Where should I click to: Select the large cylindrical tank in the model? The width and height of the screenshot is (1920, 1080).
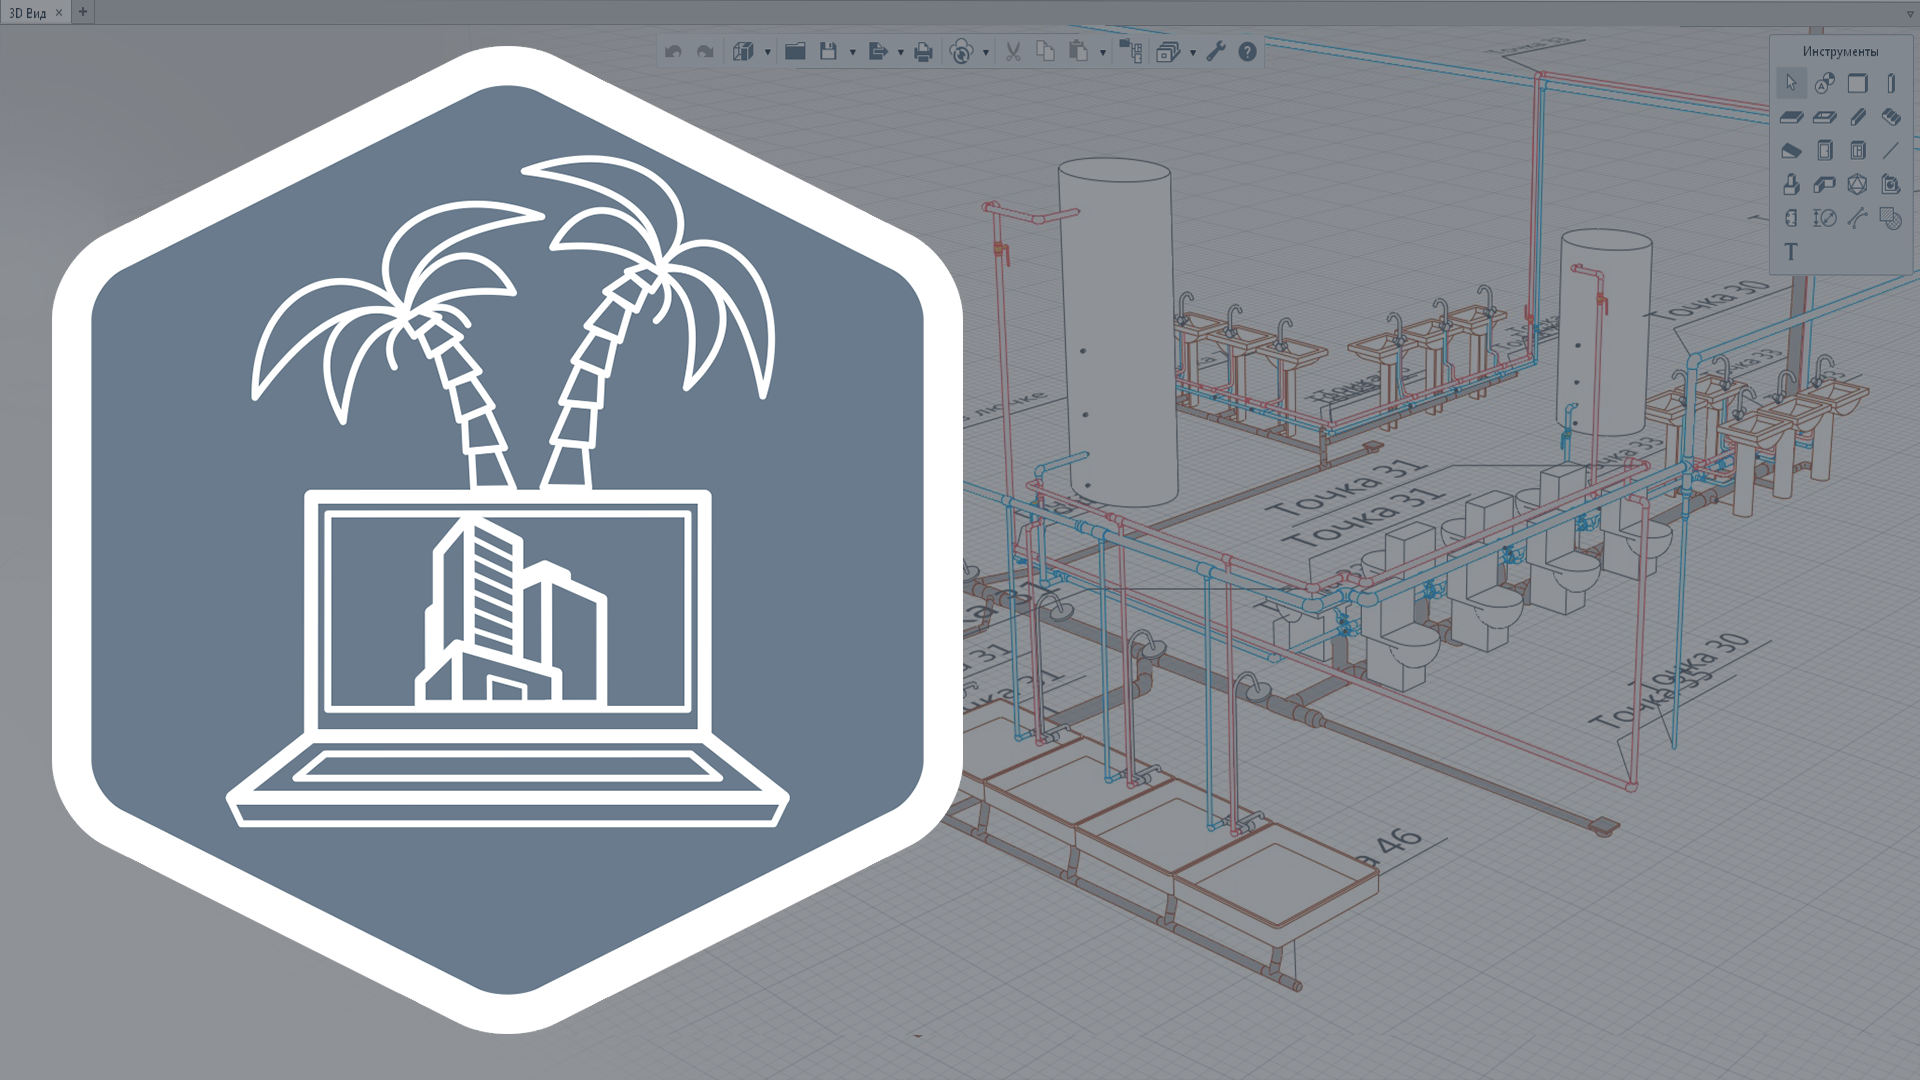pos(1118,333)
